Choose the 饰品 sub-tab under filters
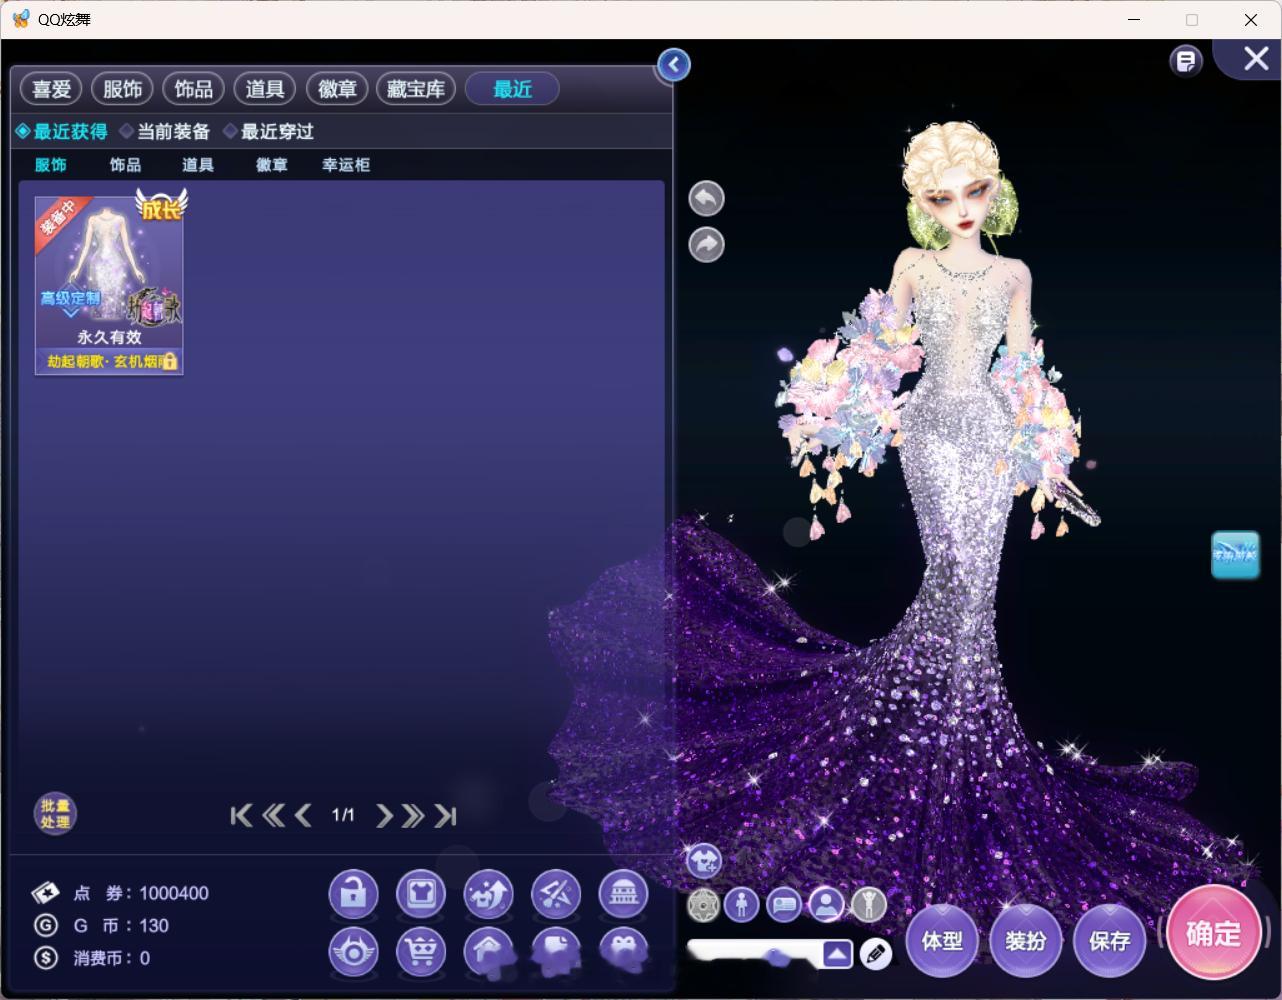This screenshot has width=1282, height=1000. [x=125, y=165]
